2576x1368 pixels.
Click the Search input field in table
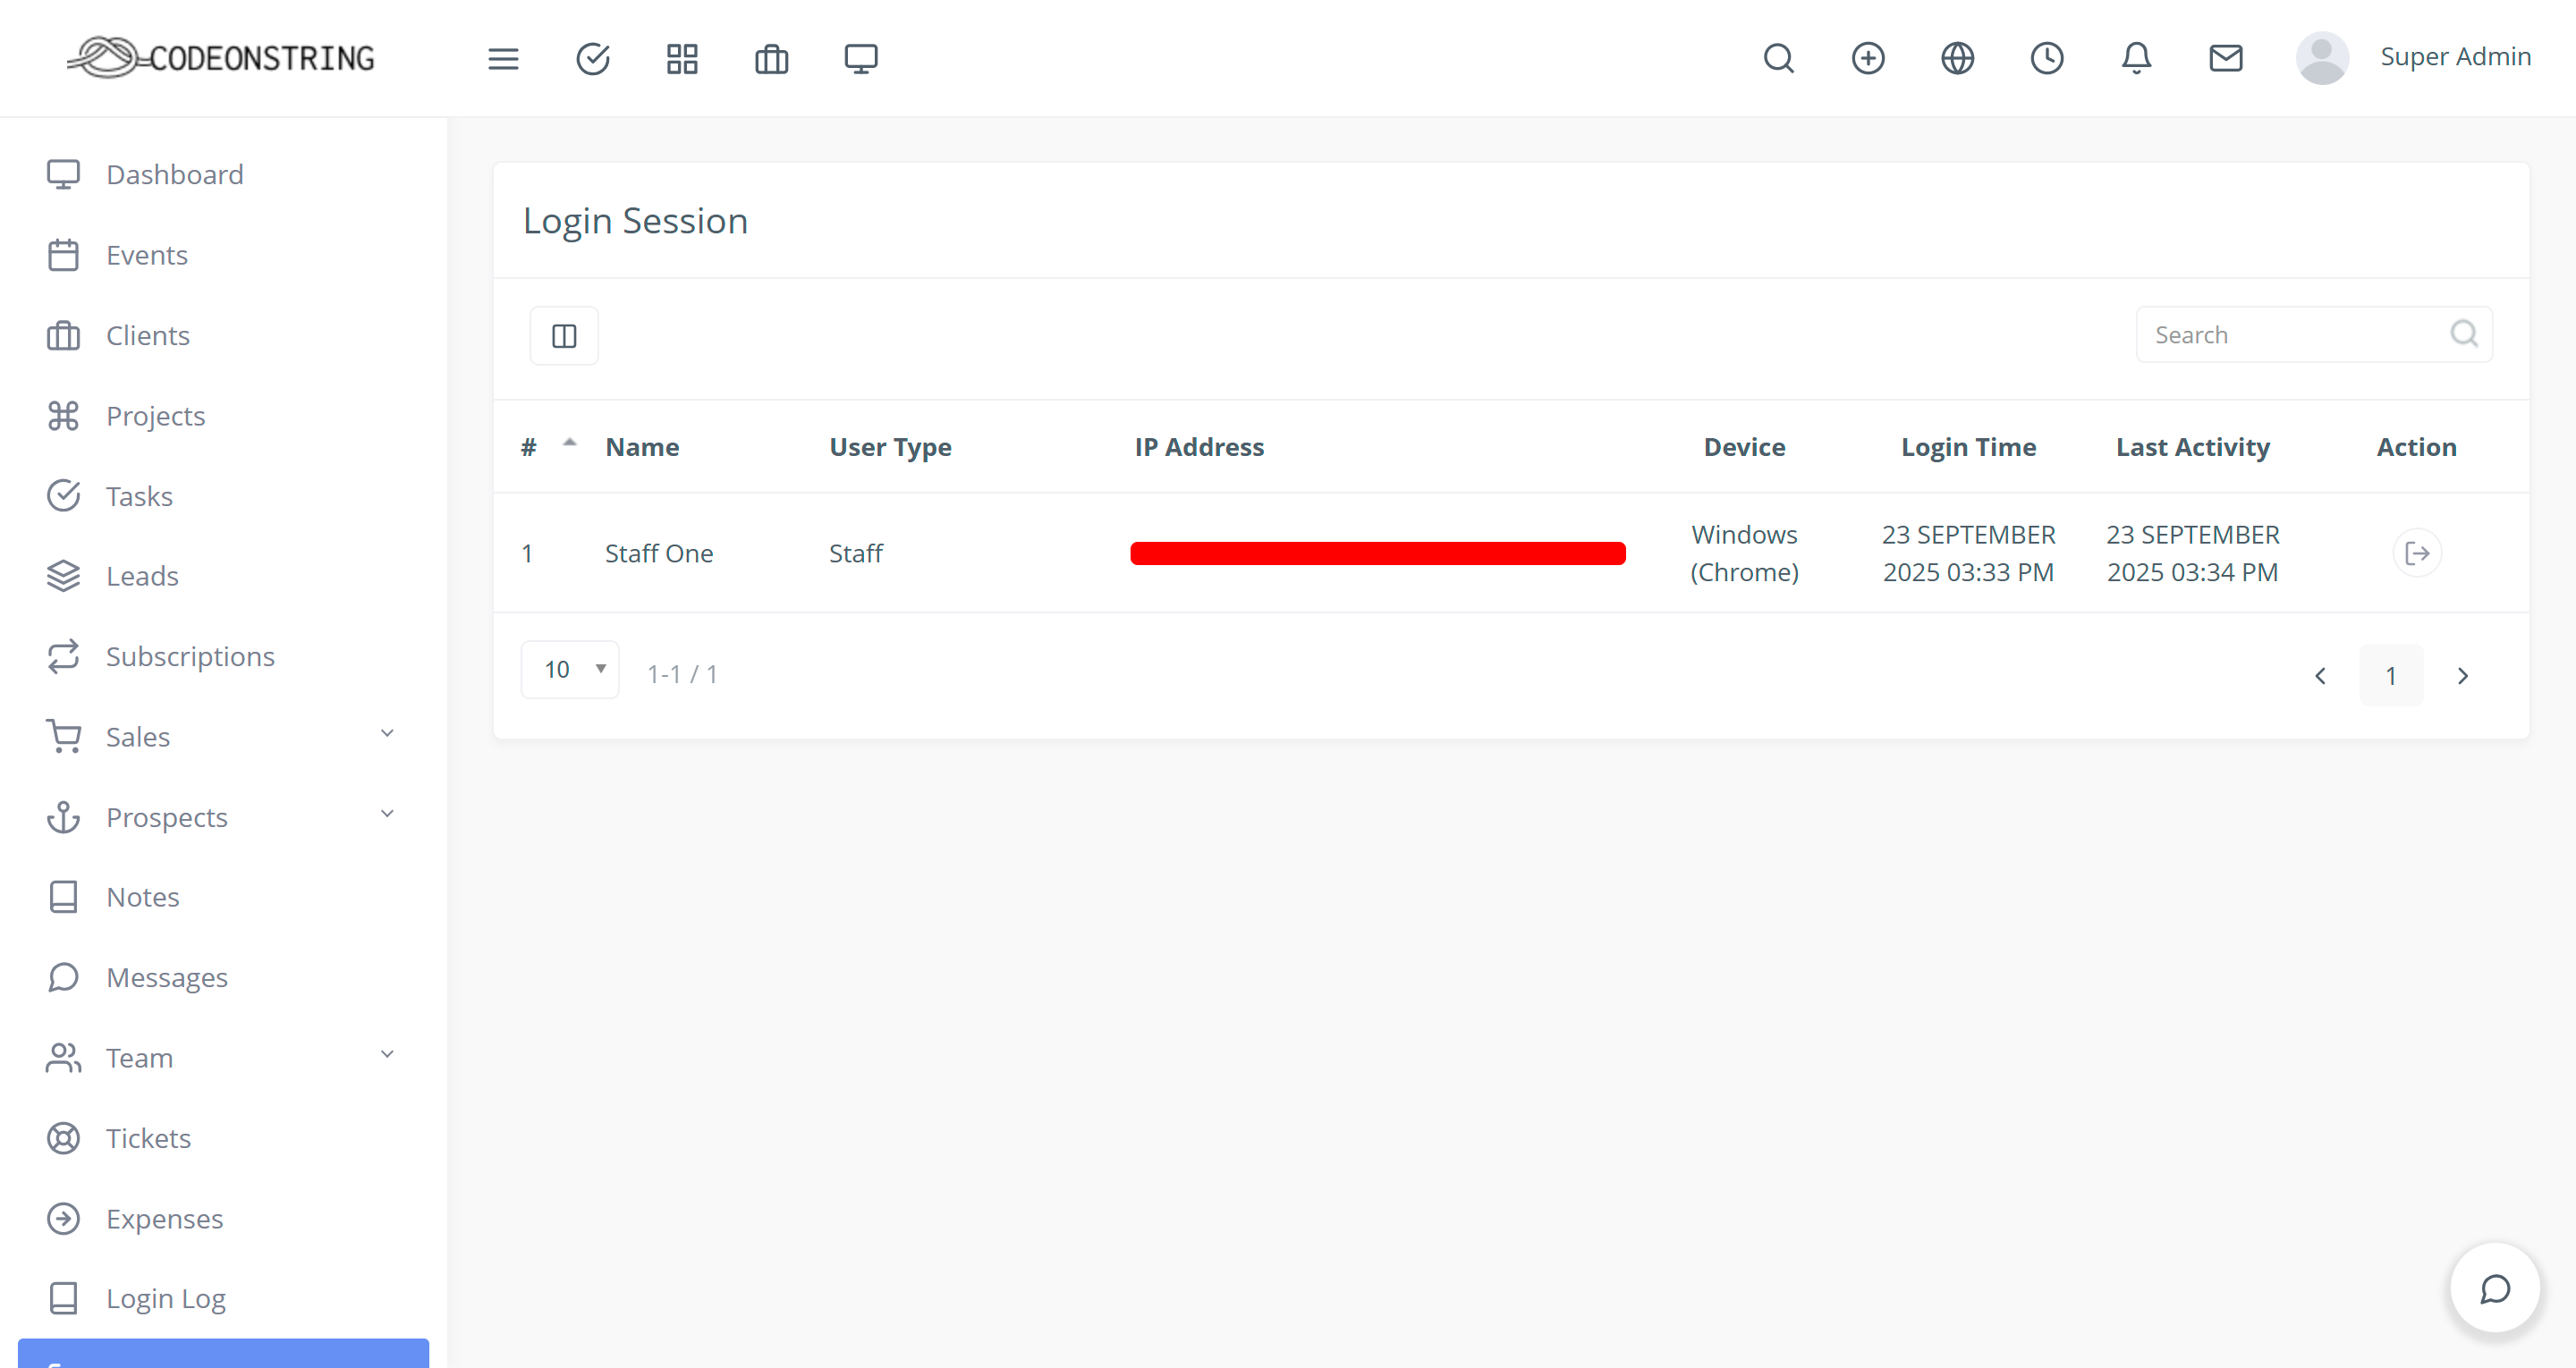point(2295,335)
